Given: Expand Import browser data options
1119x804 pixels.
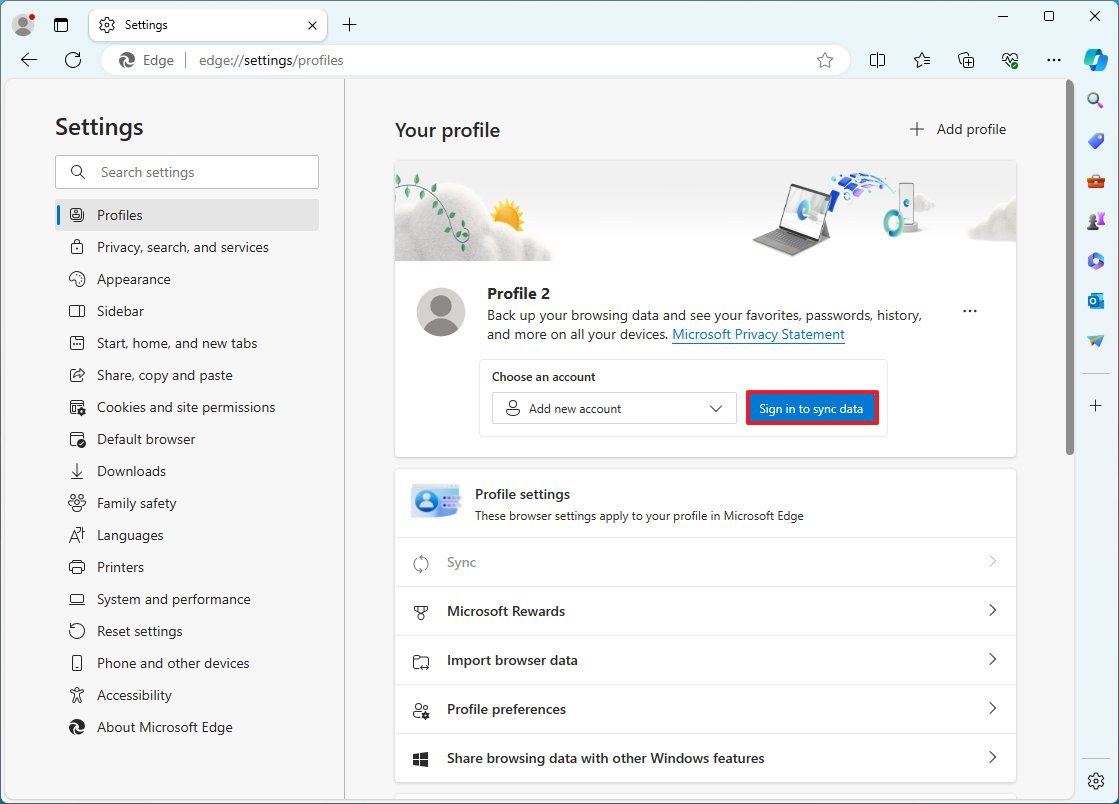Looking at the screenshot, I should point(705,660).
